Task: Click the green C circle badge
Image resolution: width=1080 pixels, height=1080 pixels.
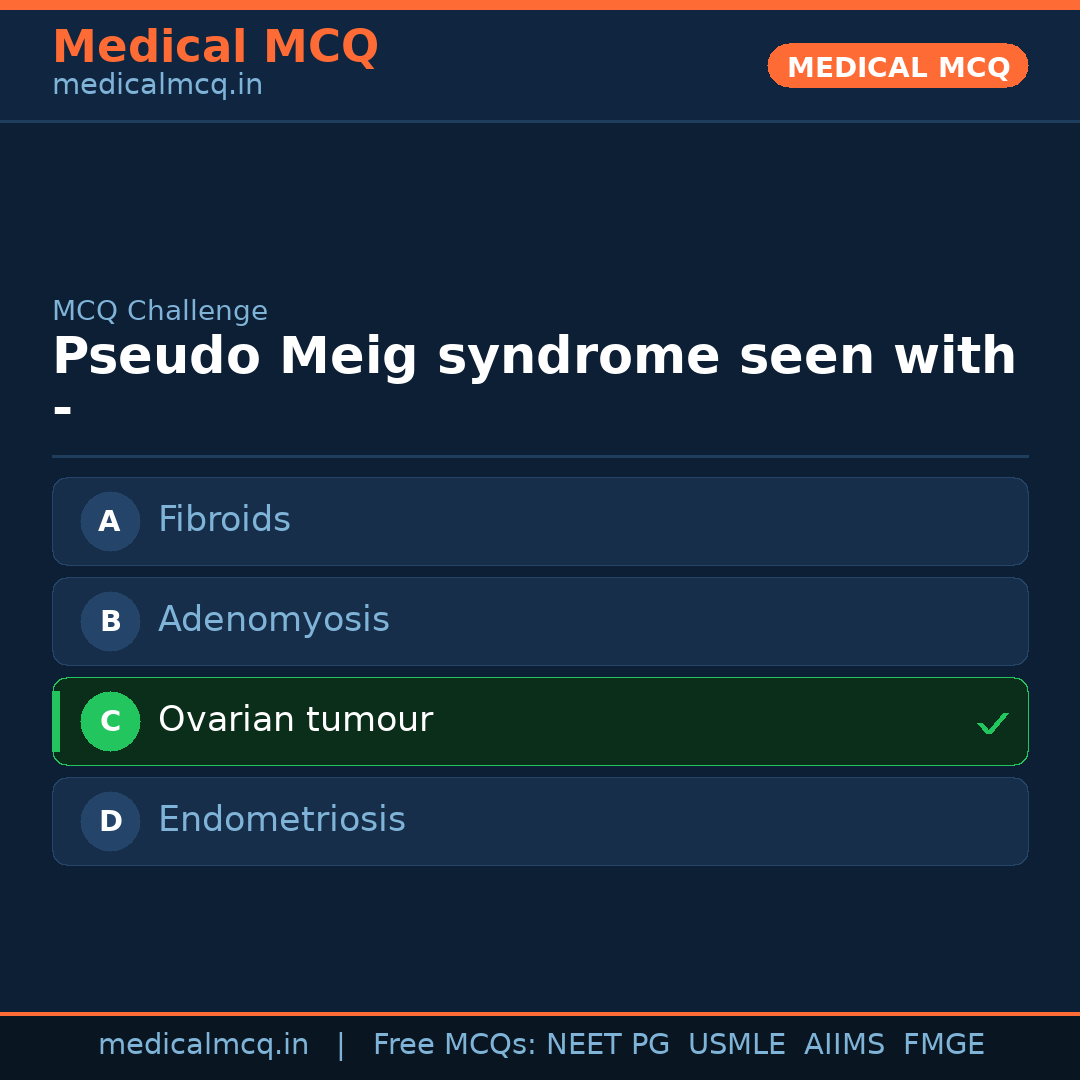Action: tap(110, 721)
